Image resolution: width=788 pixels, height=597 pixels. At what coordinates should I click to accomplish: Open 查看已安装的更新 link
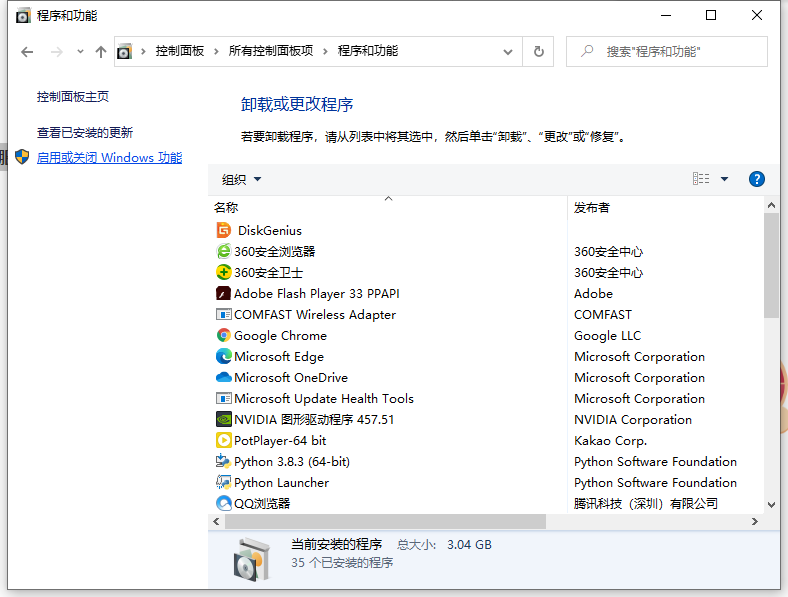point(85,133)
